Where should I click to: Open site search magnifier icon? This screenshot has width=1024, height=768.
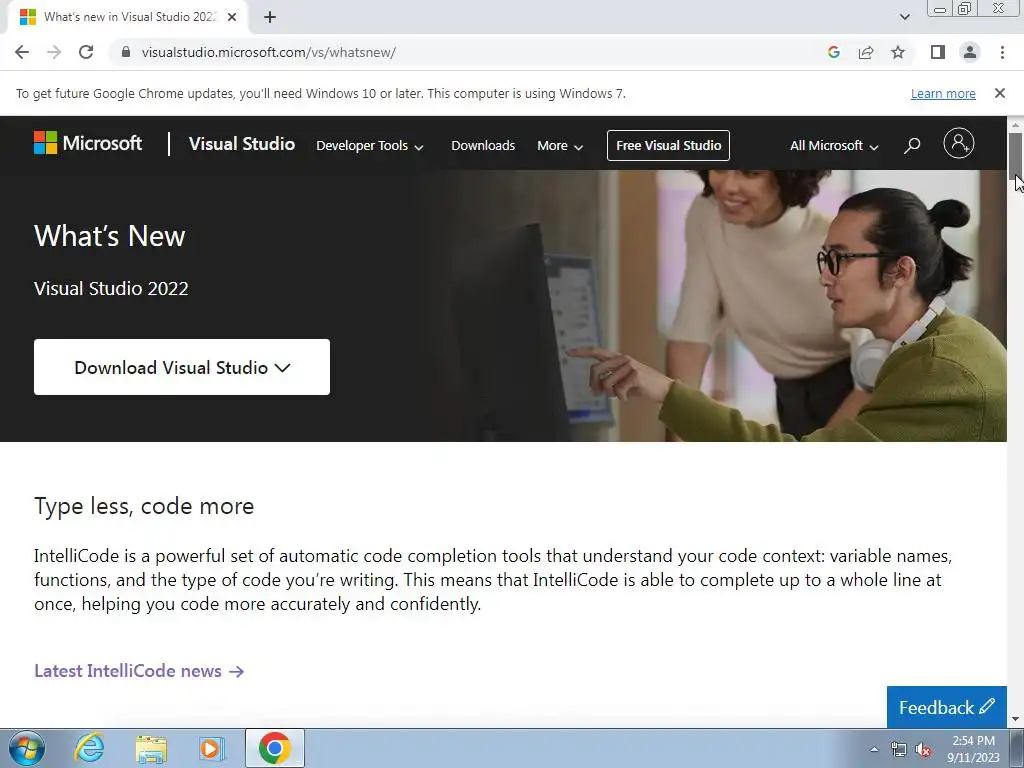click(x=912, y=146)
